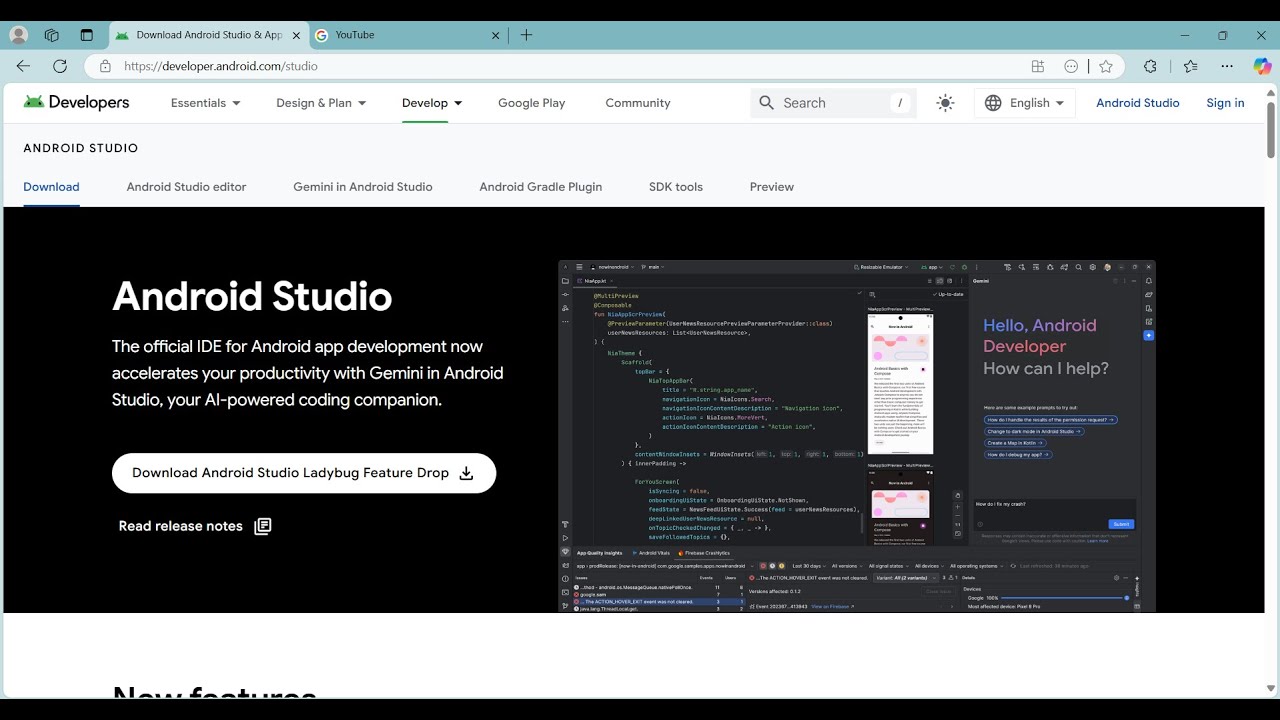Switch to Android Studio editor tab

(186, 187)
